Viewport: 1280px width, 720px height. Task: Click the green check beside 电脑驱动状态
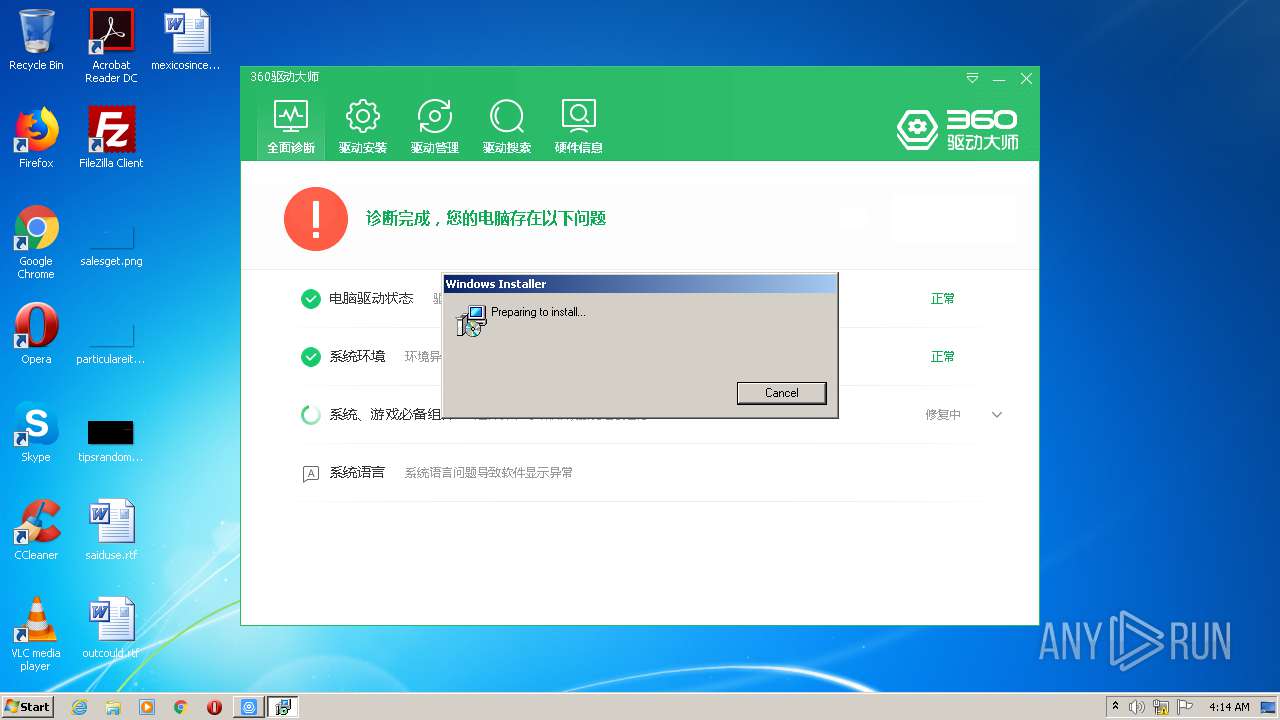(x=311, y=298)
